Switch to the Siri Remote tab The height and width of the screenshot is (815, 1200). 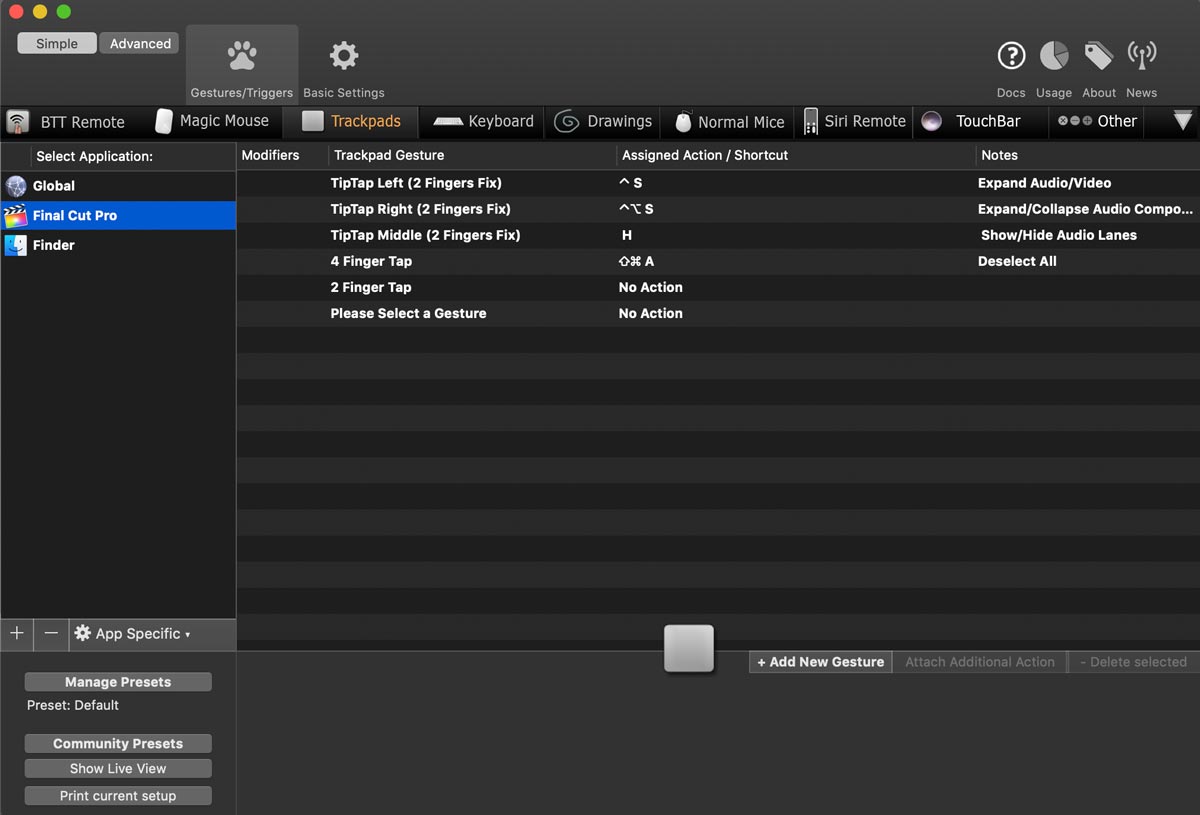click(855, 121)
